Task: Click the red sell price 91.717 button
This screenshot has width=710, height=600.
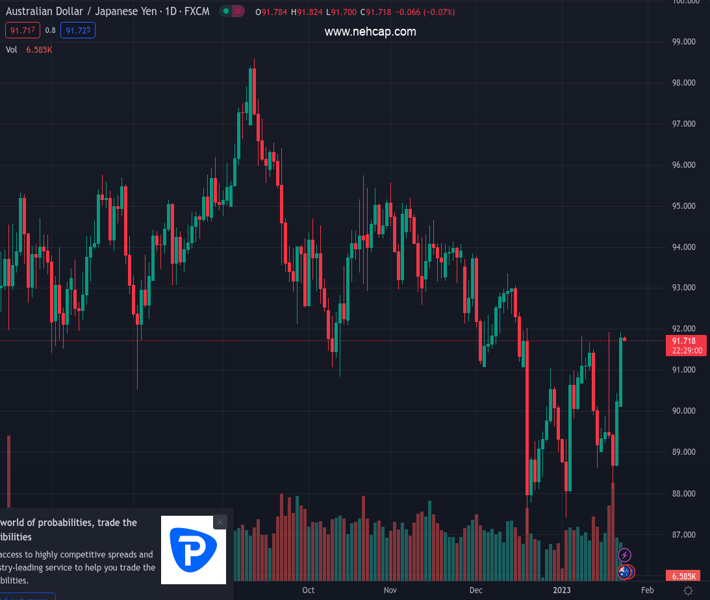Action: [x=21, y=31]
